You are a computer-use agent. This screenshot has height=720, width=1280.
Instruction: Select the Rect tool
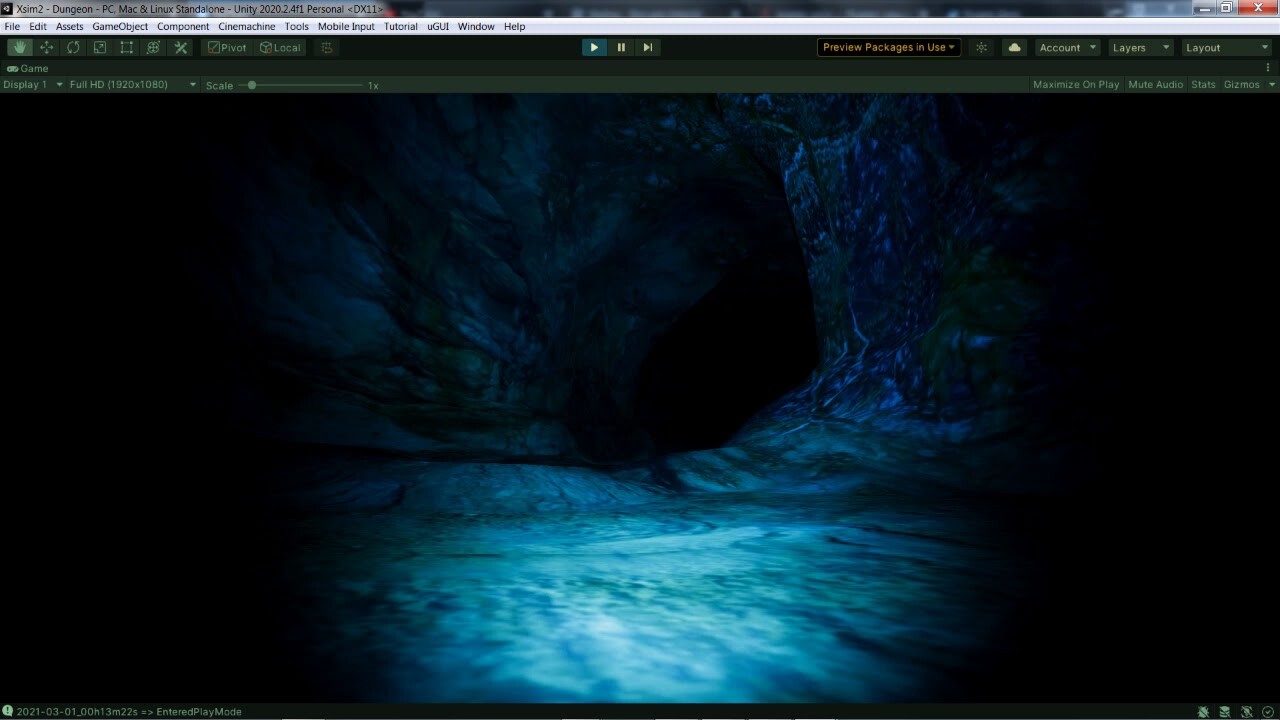[126, 47]
